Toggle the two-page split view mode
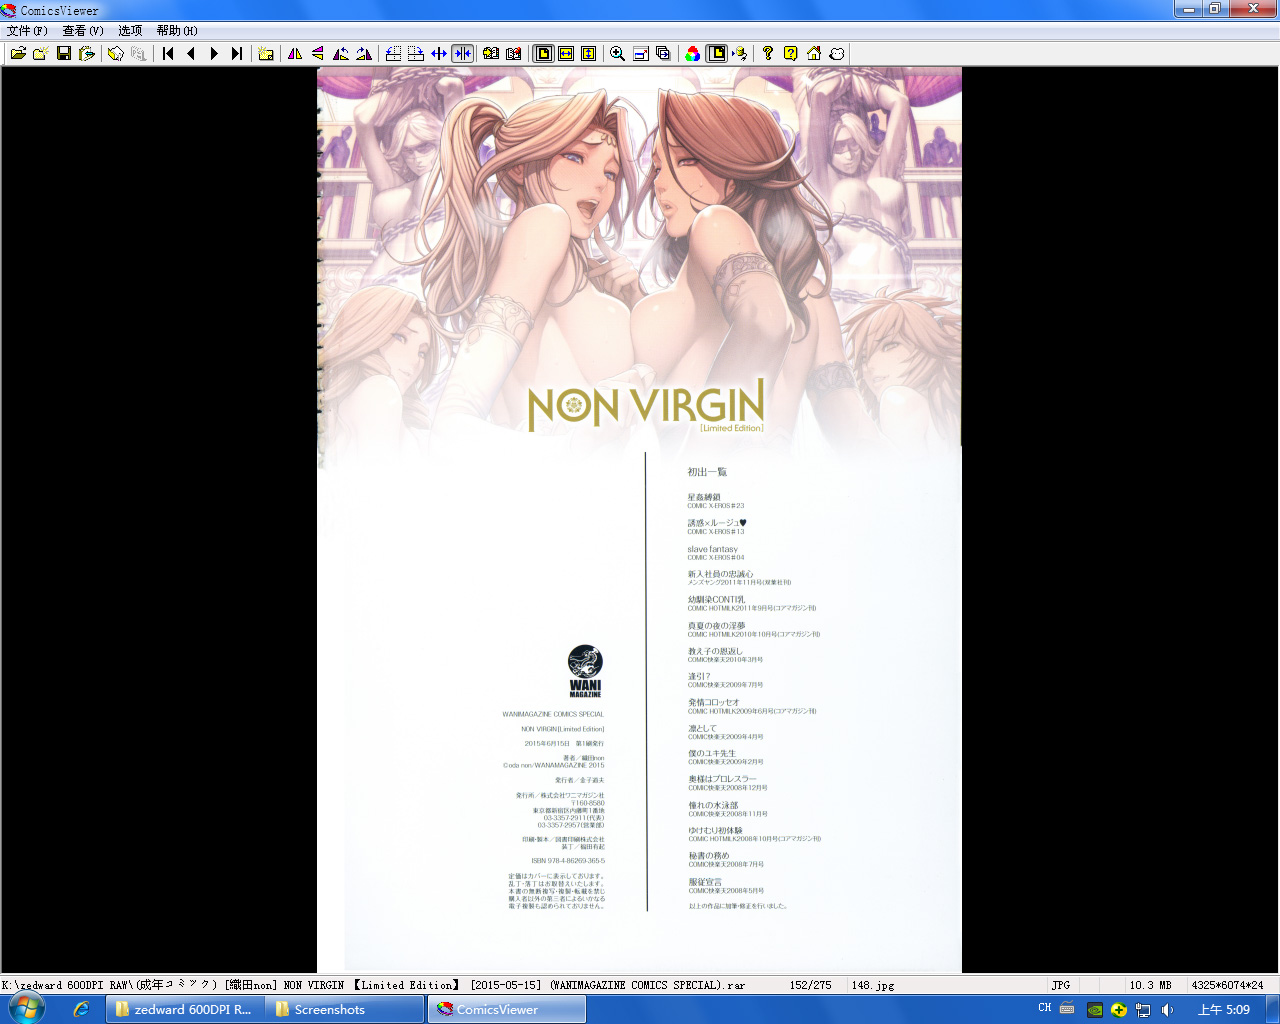 [463, 53]
